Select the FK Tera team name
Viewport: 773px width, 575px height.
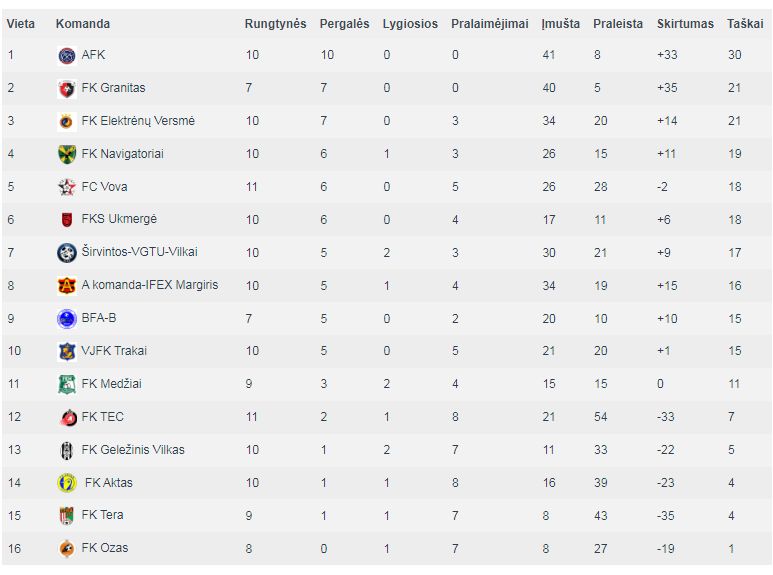click(x=103, y=515)
